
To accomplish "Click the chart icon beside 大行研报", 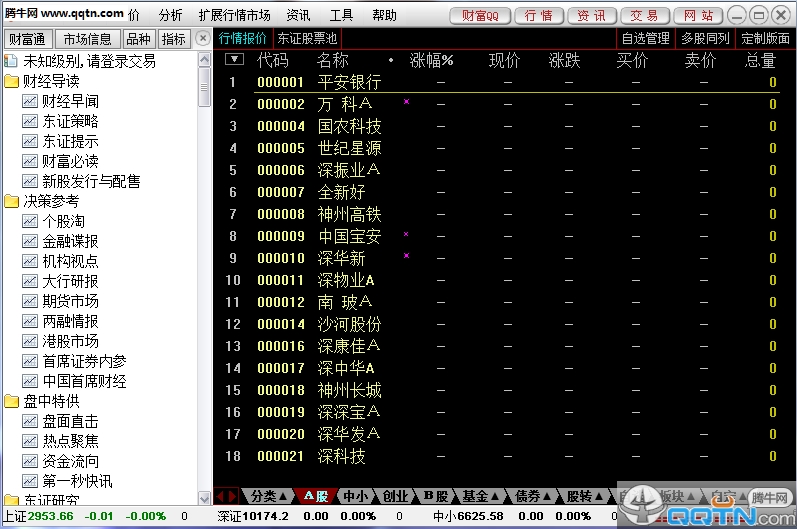I will [x=29, y=281].
